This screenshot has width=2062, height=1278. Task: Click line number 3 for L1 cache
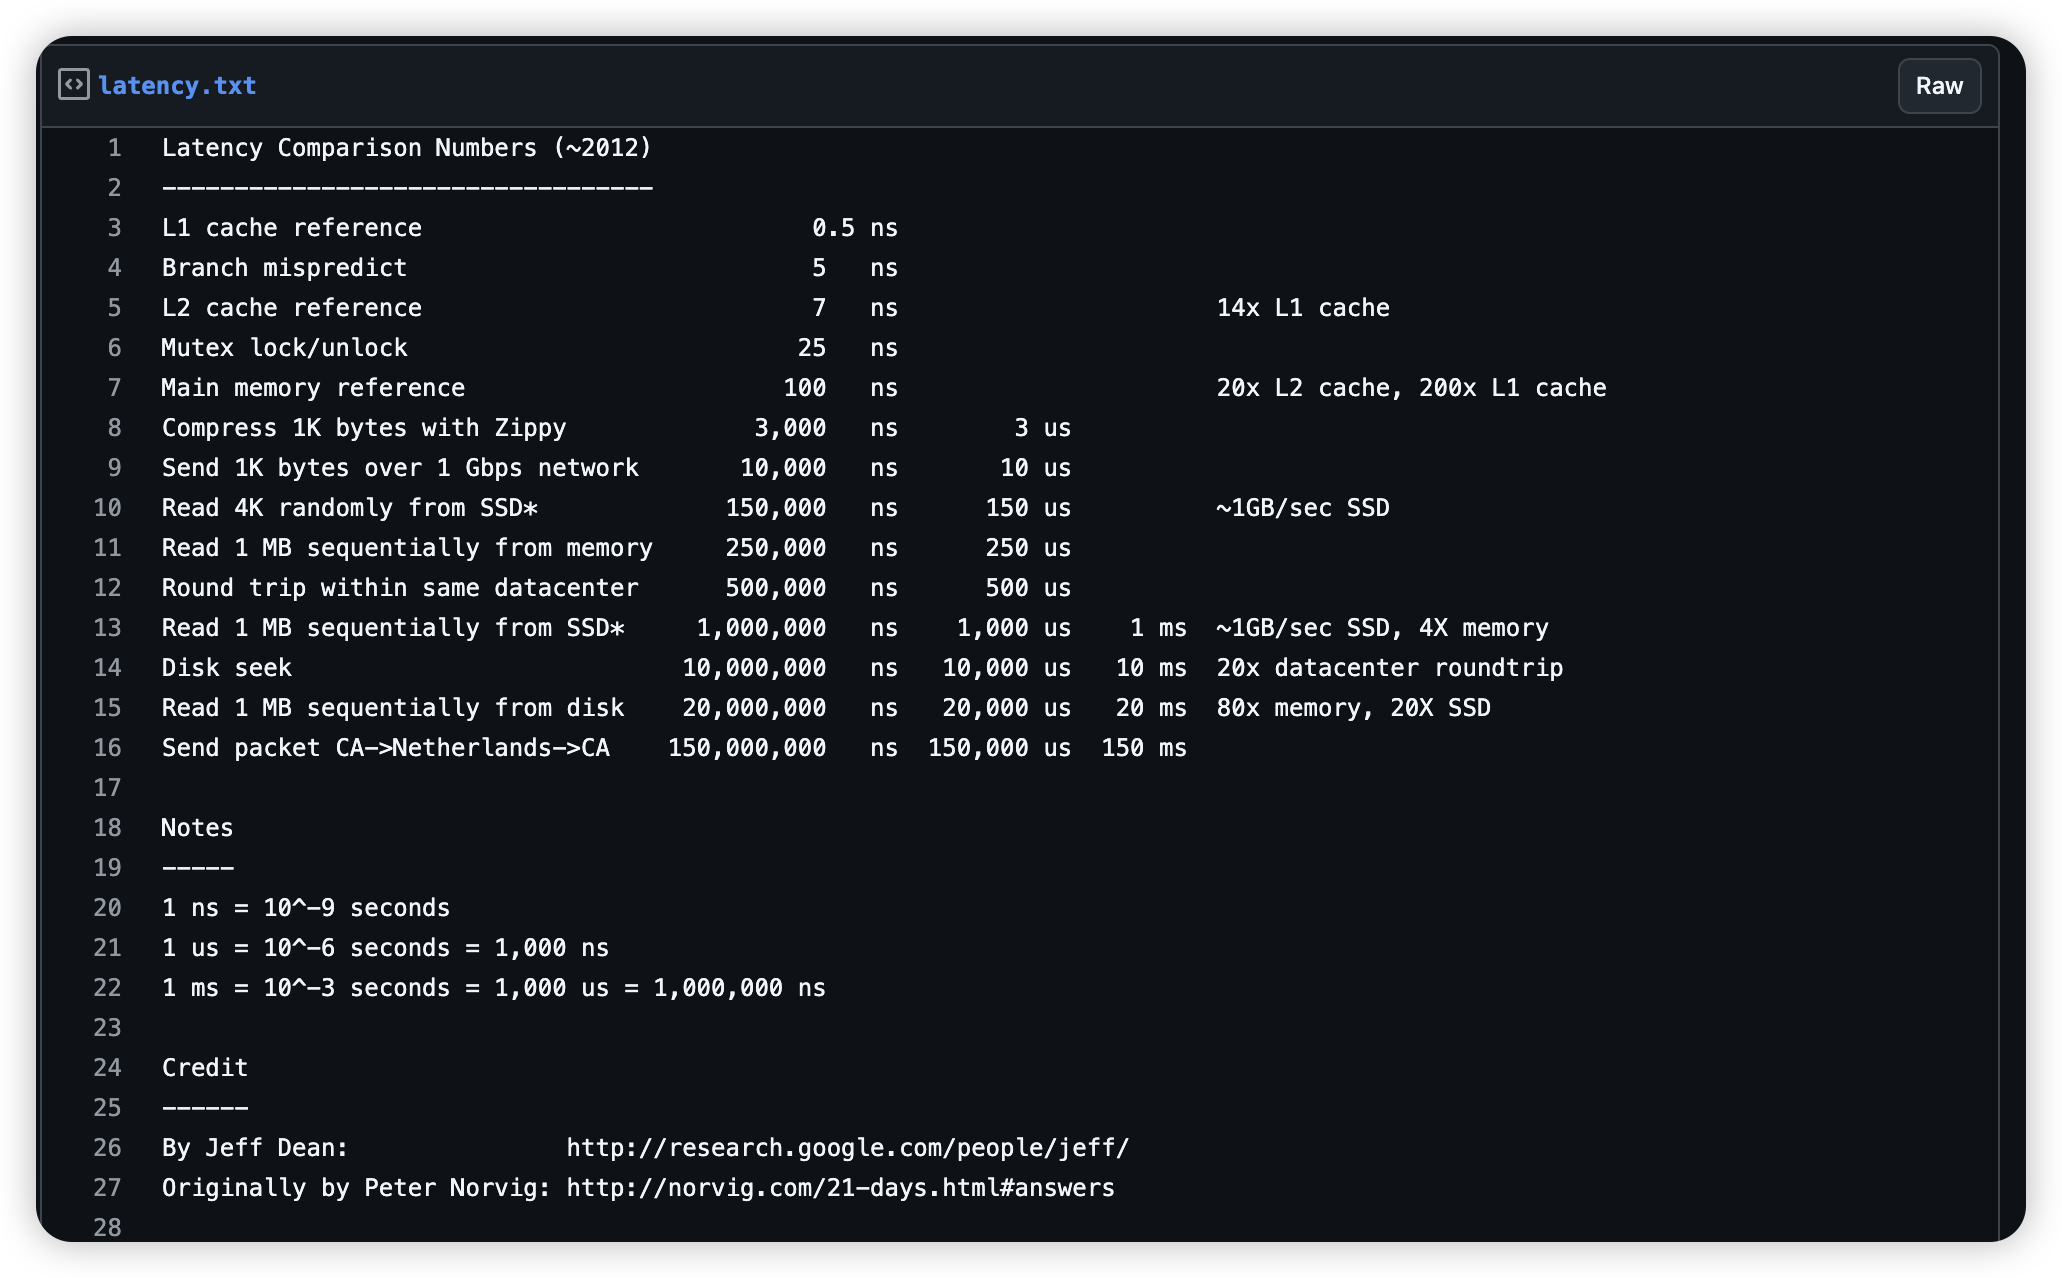coord(114,228)
